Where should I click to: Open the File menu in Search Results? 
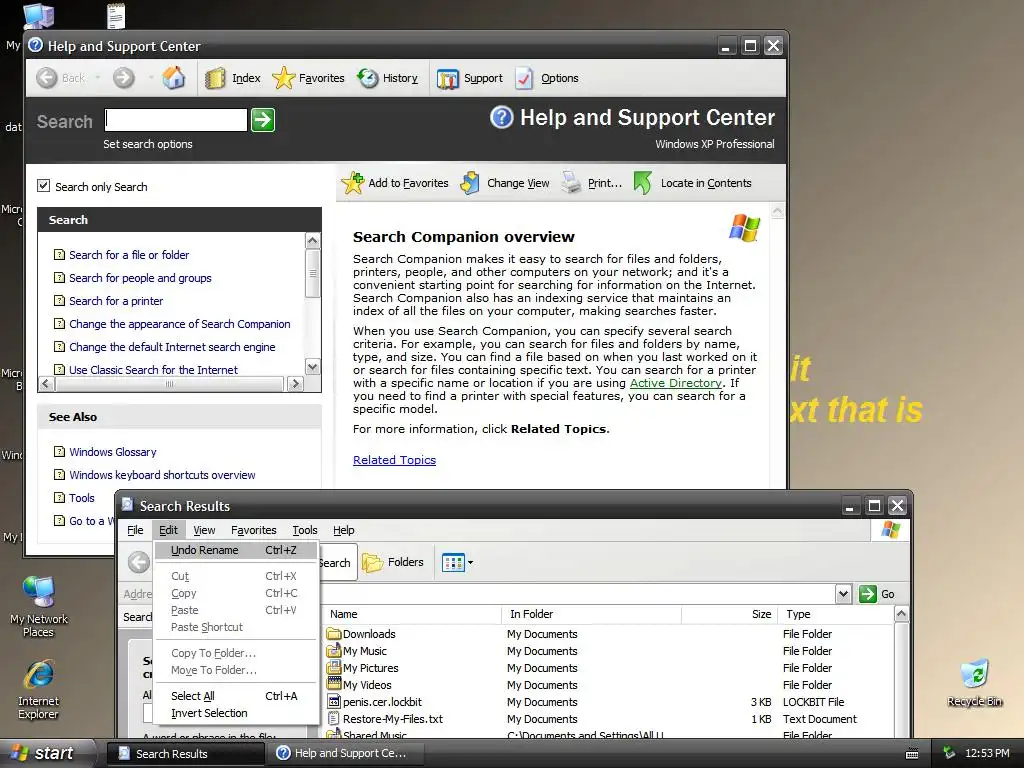(135, 530)
